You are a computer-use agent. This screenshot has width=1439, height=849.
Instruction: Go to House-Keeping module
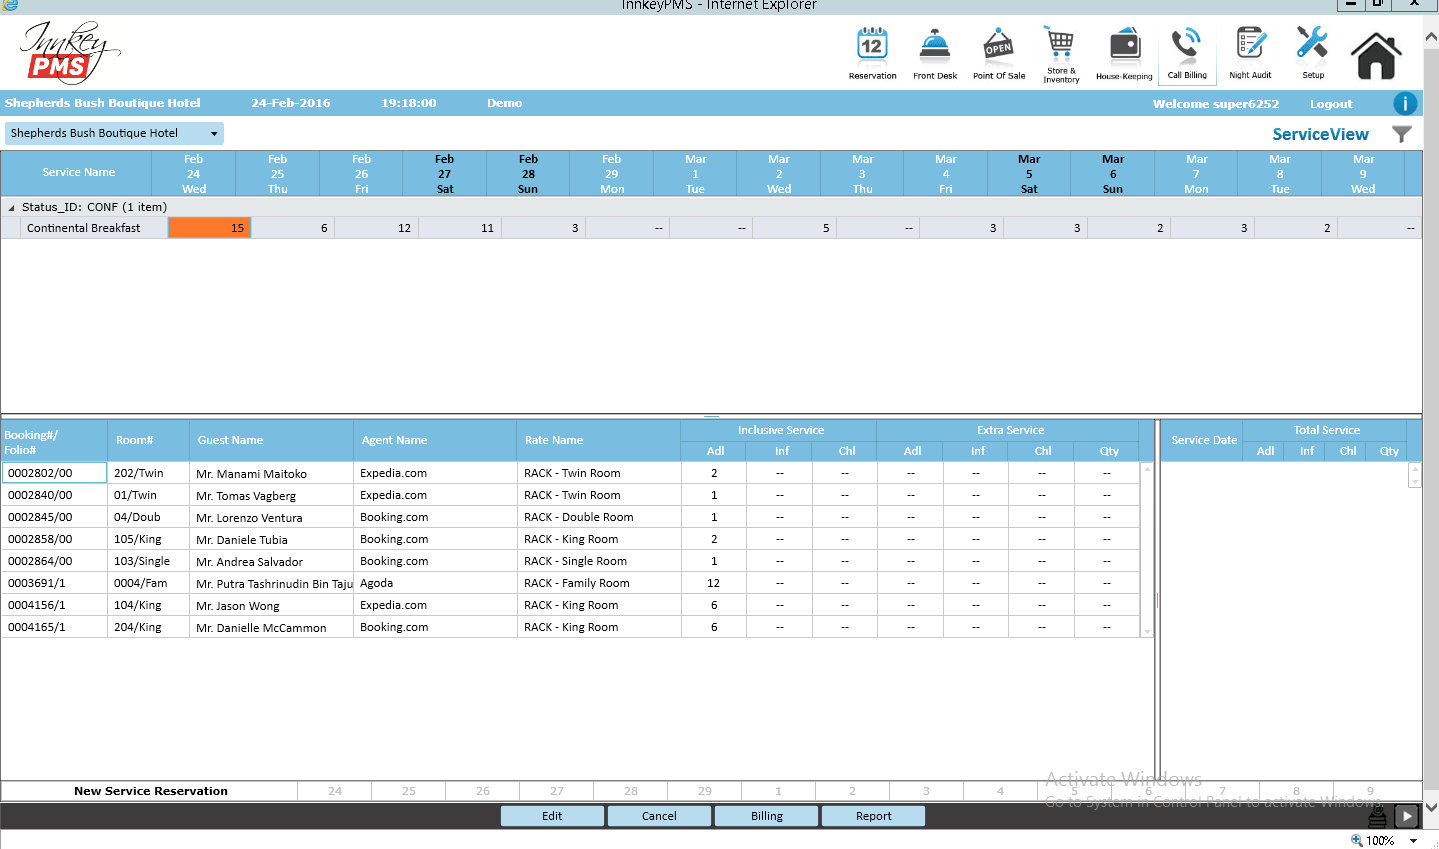(1124, 53)
